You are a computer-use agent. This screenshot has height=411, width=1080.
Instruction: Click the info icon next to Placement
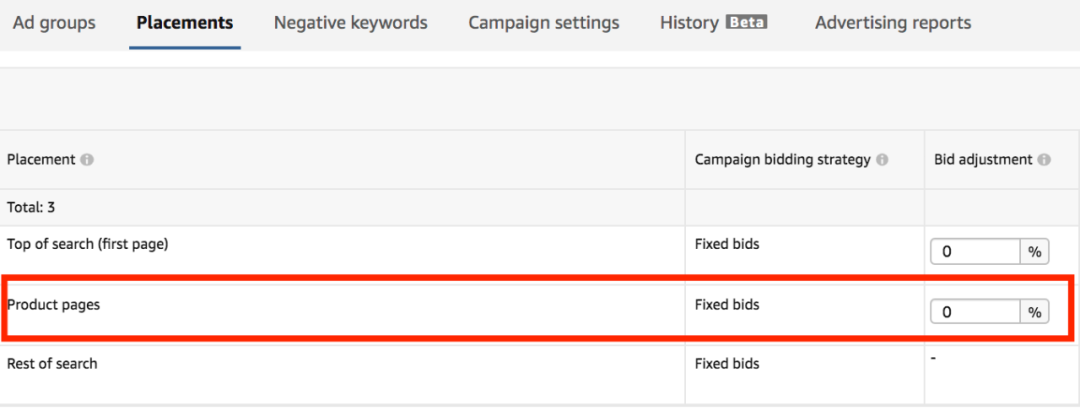pyautogui.click(x=86, y=160)
